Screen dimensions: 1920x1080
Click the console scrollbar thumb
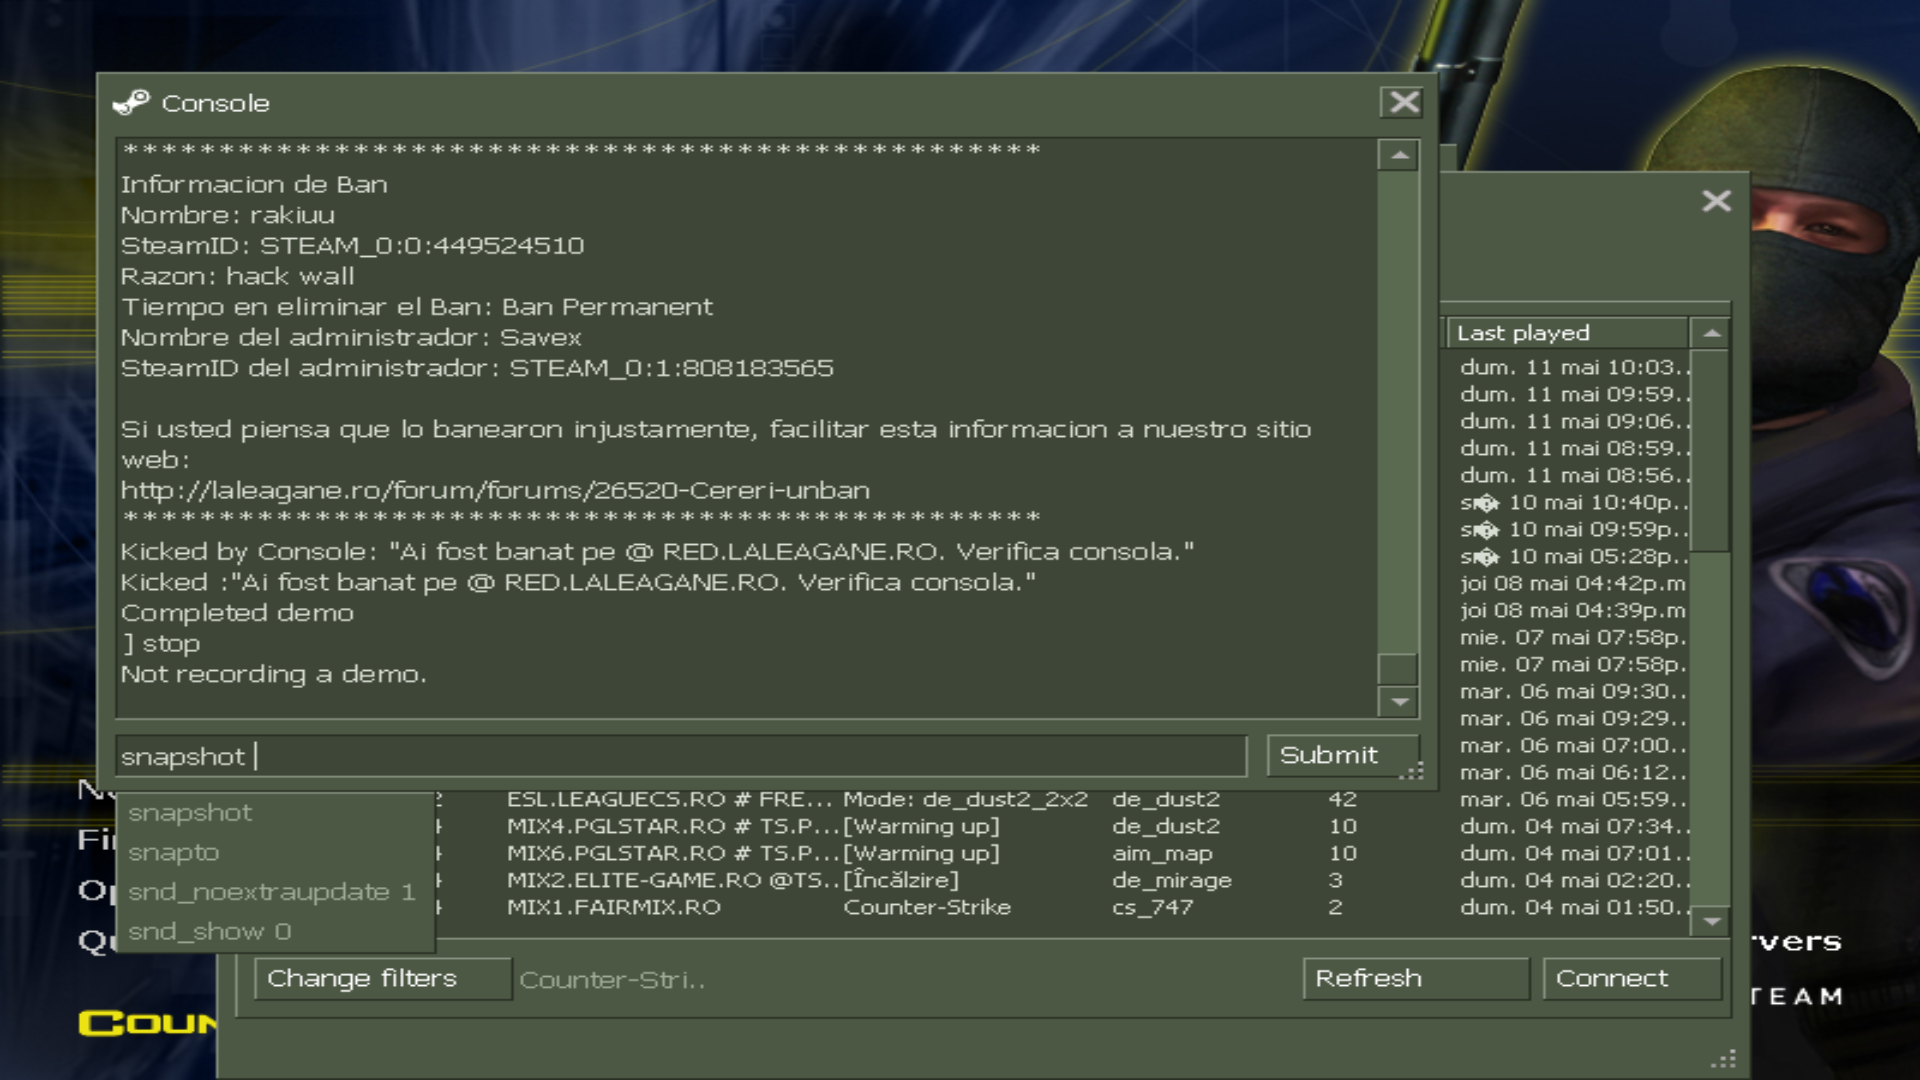(x=1398, y=668)
